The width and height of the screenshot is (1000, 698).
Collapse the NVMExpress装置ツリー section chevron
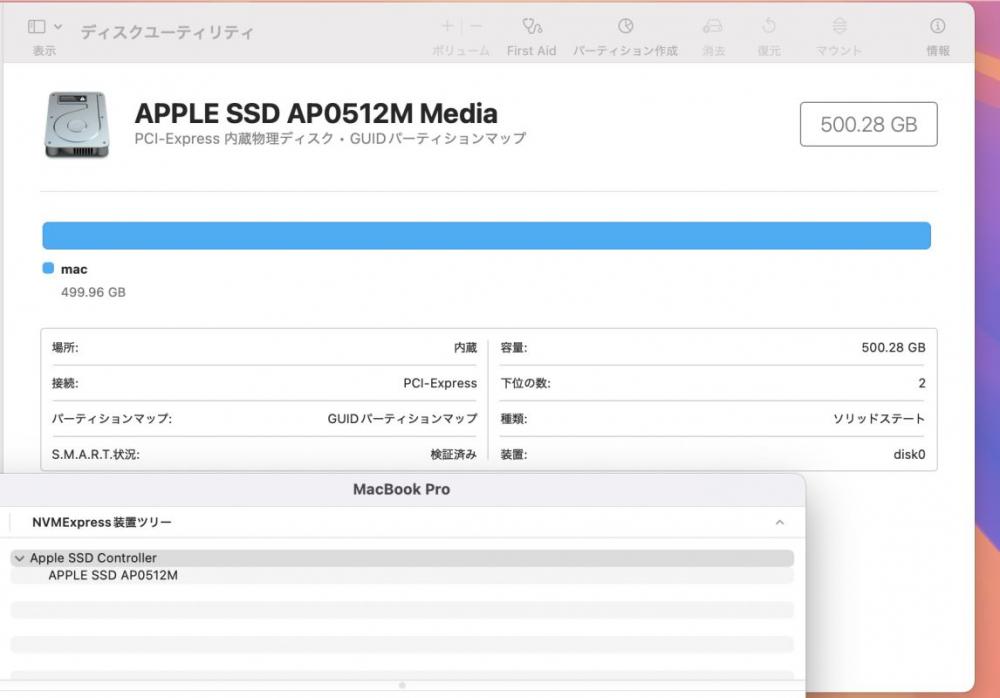click(779, 523)
